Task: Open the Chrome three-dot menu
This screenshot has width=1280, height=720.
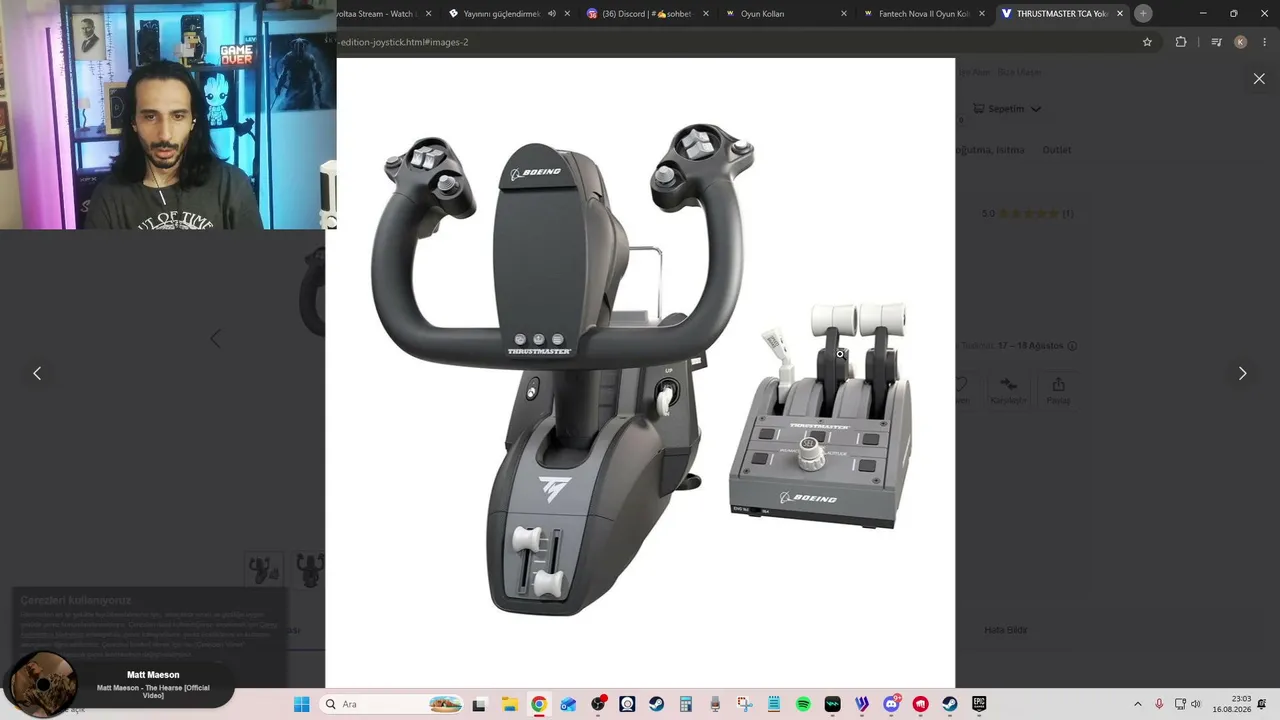Action: 1265,42
